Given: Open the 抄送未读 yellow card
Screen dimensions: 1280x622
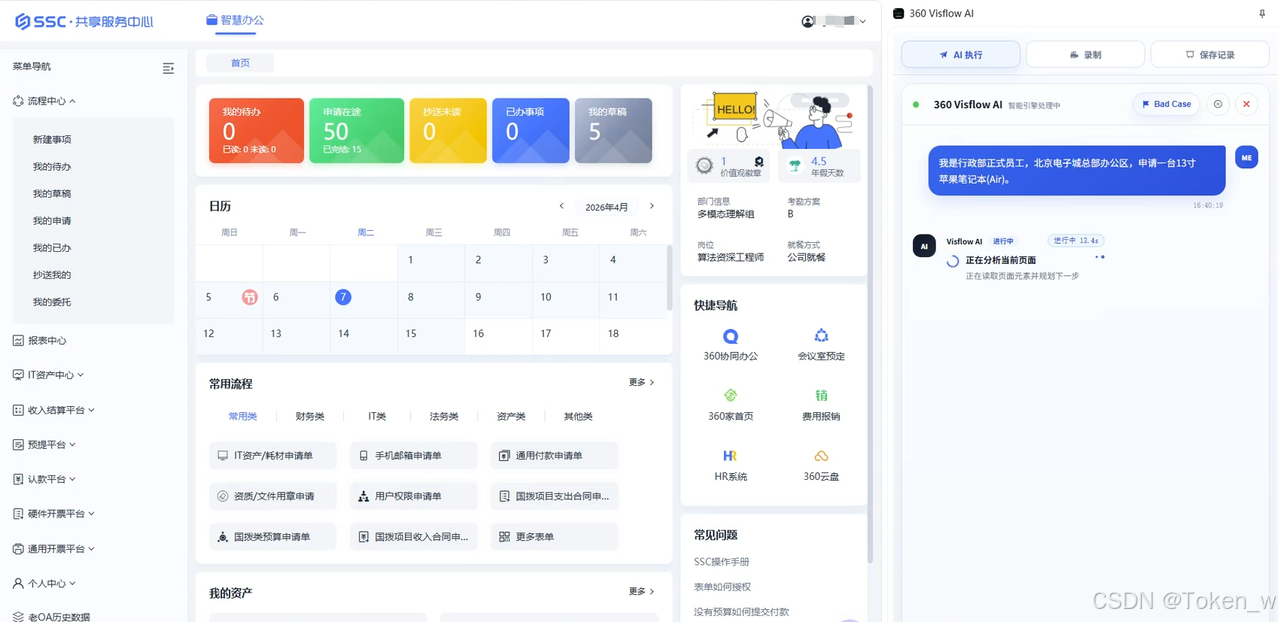Looking at the screenshot, I should pos(448,130).
